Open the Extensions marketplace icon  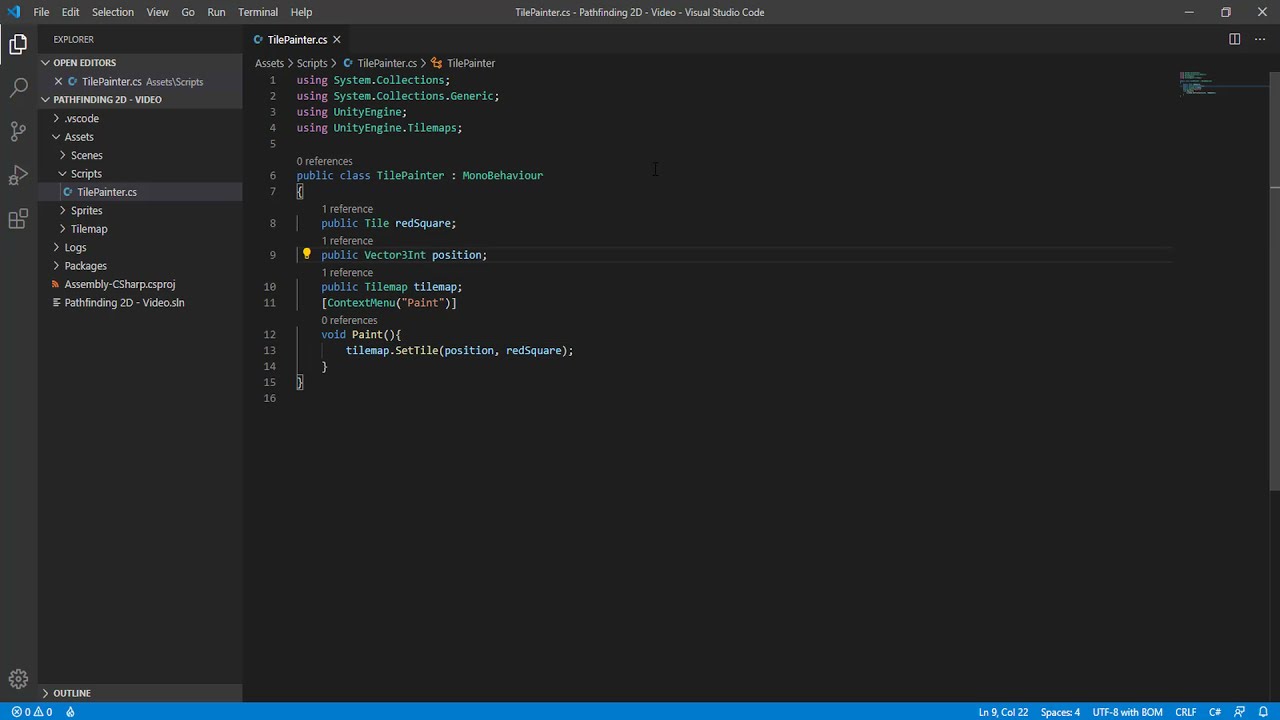[x=18, y=220]
